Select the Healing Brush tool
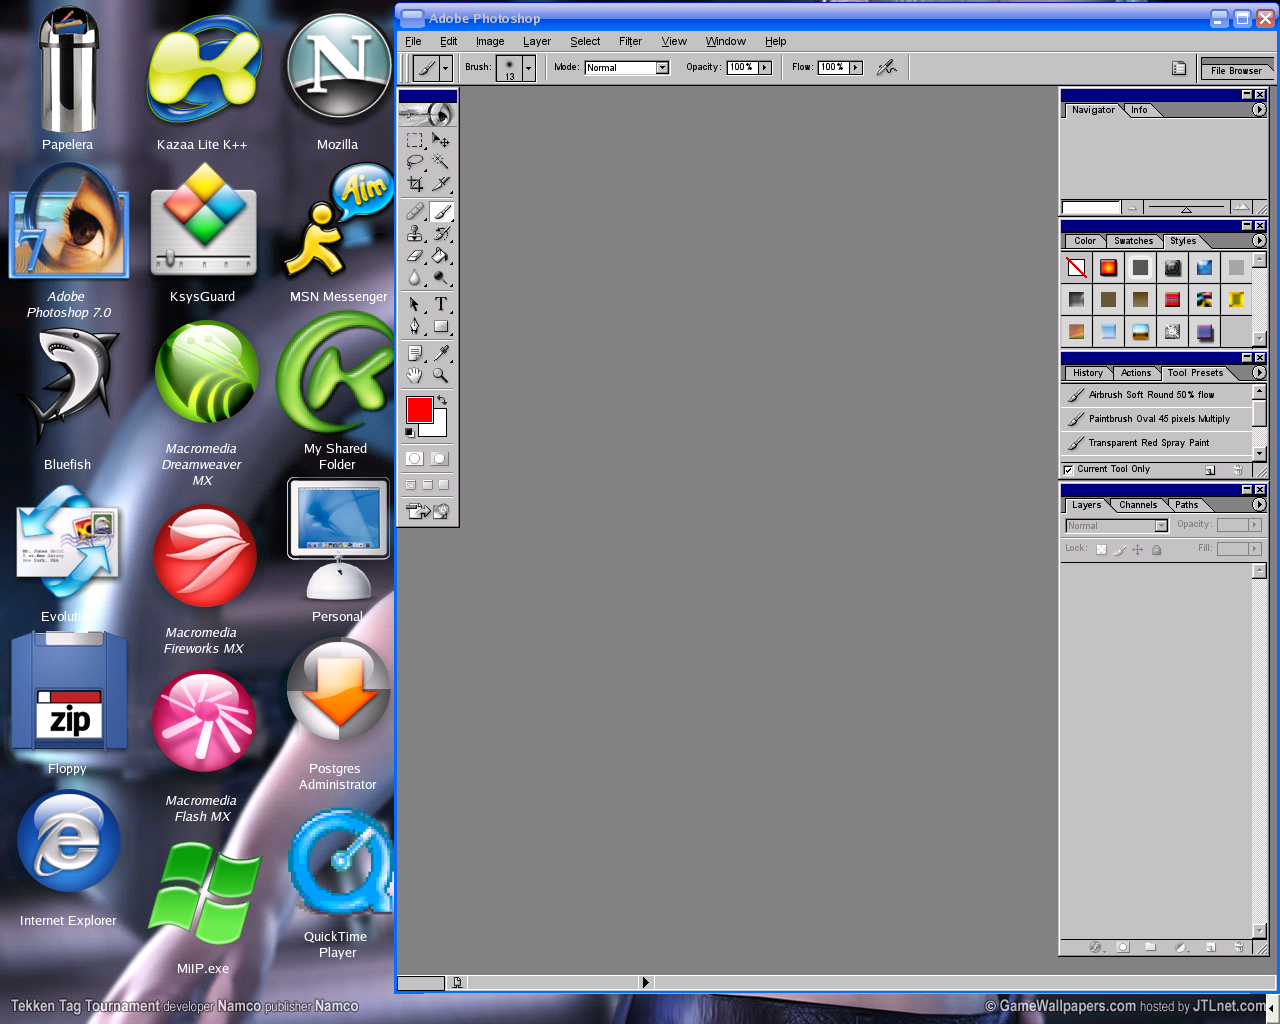This screenshot has width=1280, height=1024. 415,211
